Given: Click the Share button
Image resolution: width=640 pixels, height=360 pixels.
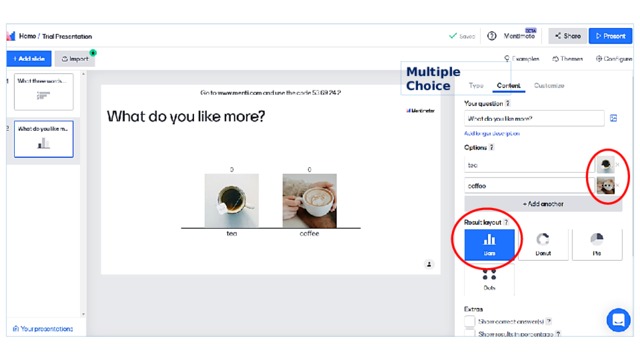Looking at the screenshot, I should pos(567,36).
